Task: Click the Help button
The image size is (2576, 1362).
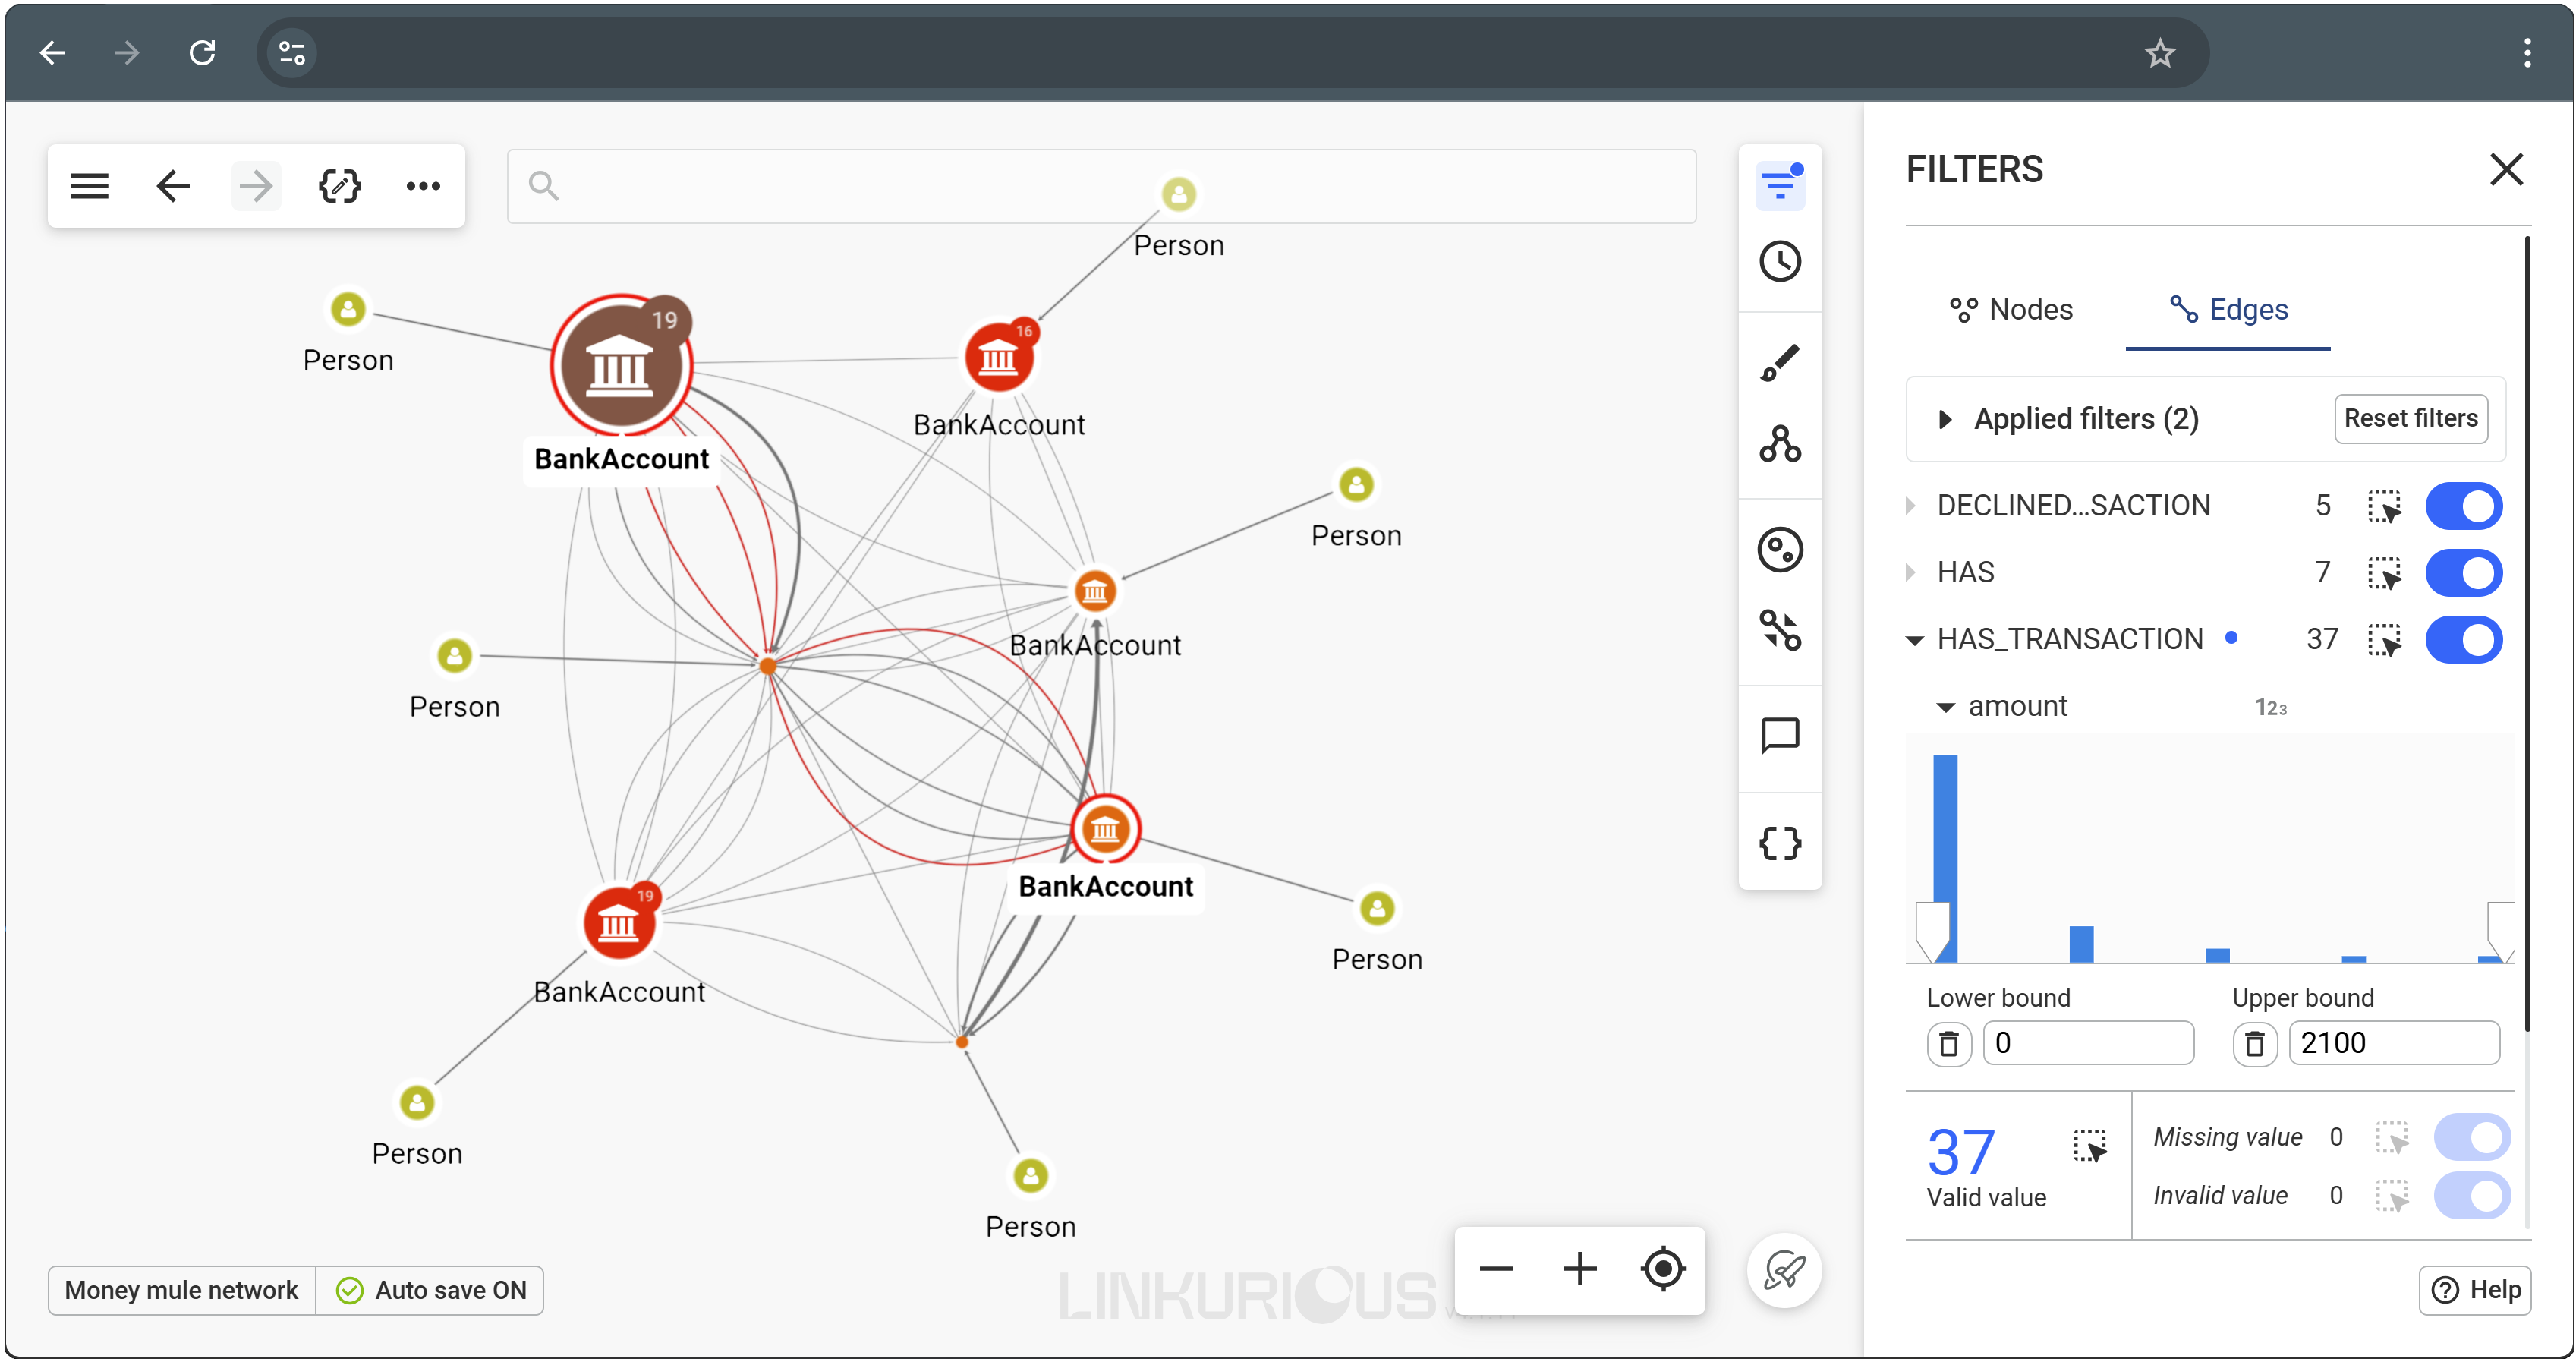Action: pos(2475,1290)
